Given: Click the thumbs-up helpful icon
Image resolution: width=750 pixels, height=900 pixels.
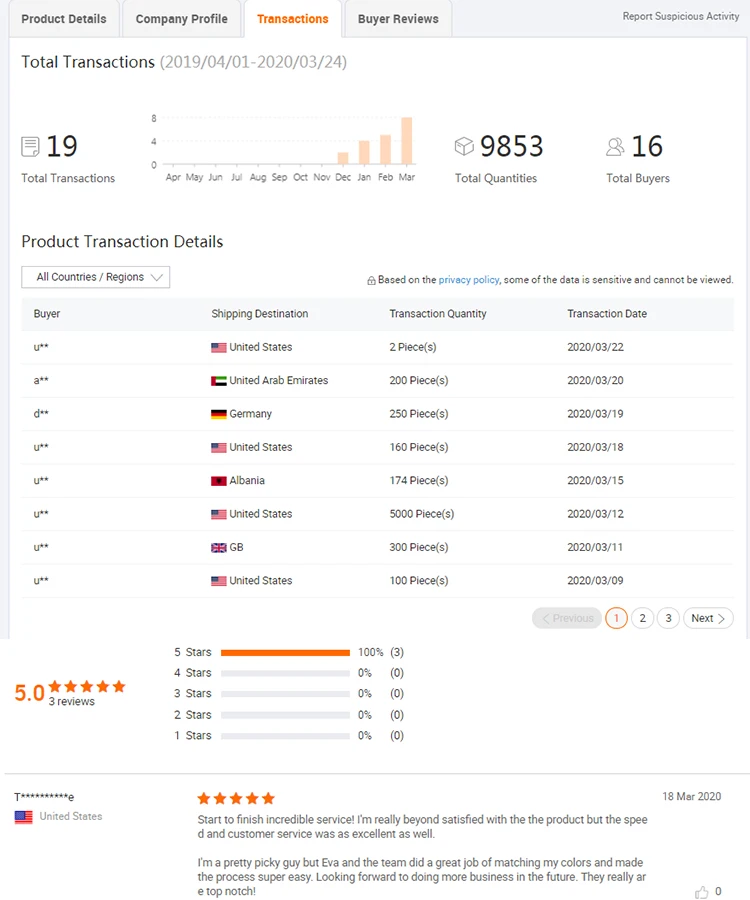Looking at the screenshot, I should [x=702, y=891].
